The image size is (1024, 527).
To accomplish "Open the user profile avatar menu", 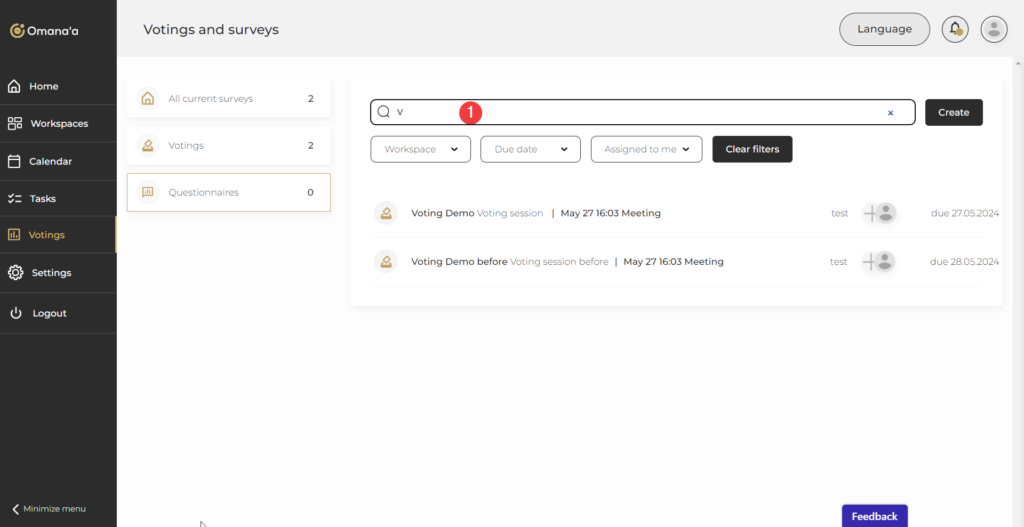I will point(993,29).
